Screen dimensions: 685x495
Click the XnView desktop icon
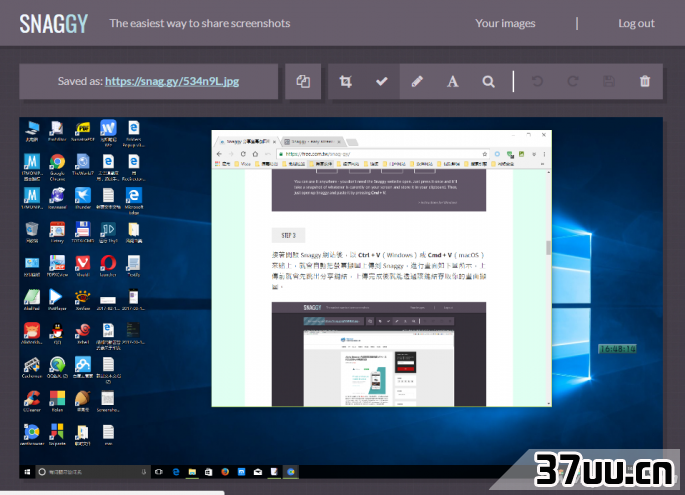(83, 299)
